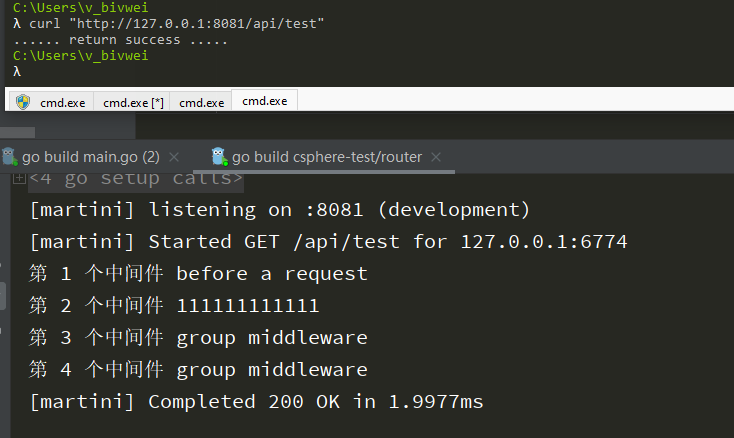The width and height of the screenshot is (734, 438).
Task: Click the curl command line in terminal
Action: (x=169, y=23)
